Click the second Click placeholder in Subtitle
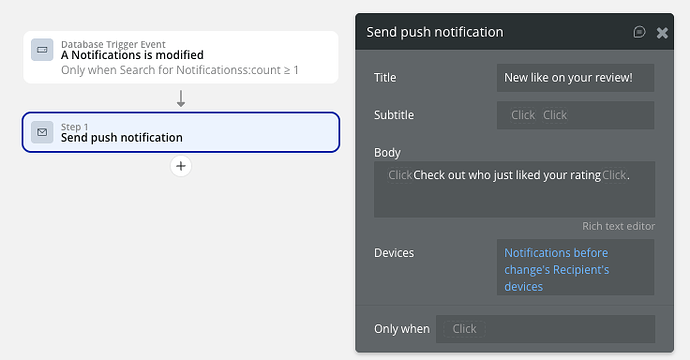Image resolution: width=690 pixels, height=360 pixels. [555, 115]
